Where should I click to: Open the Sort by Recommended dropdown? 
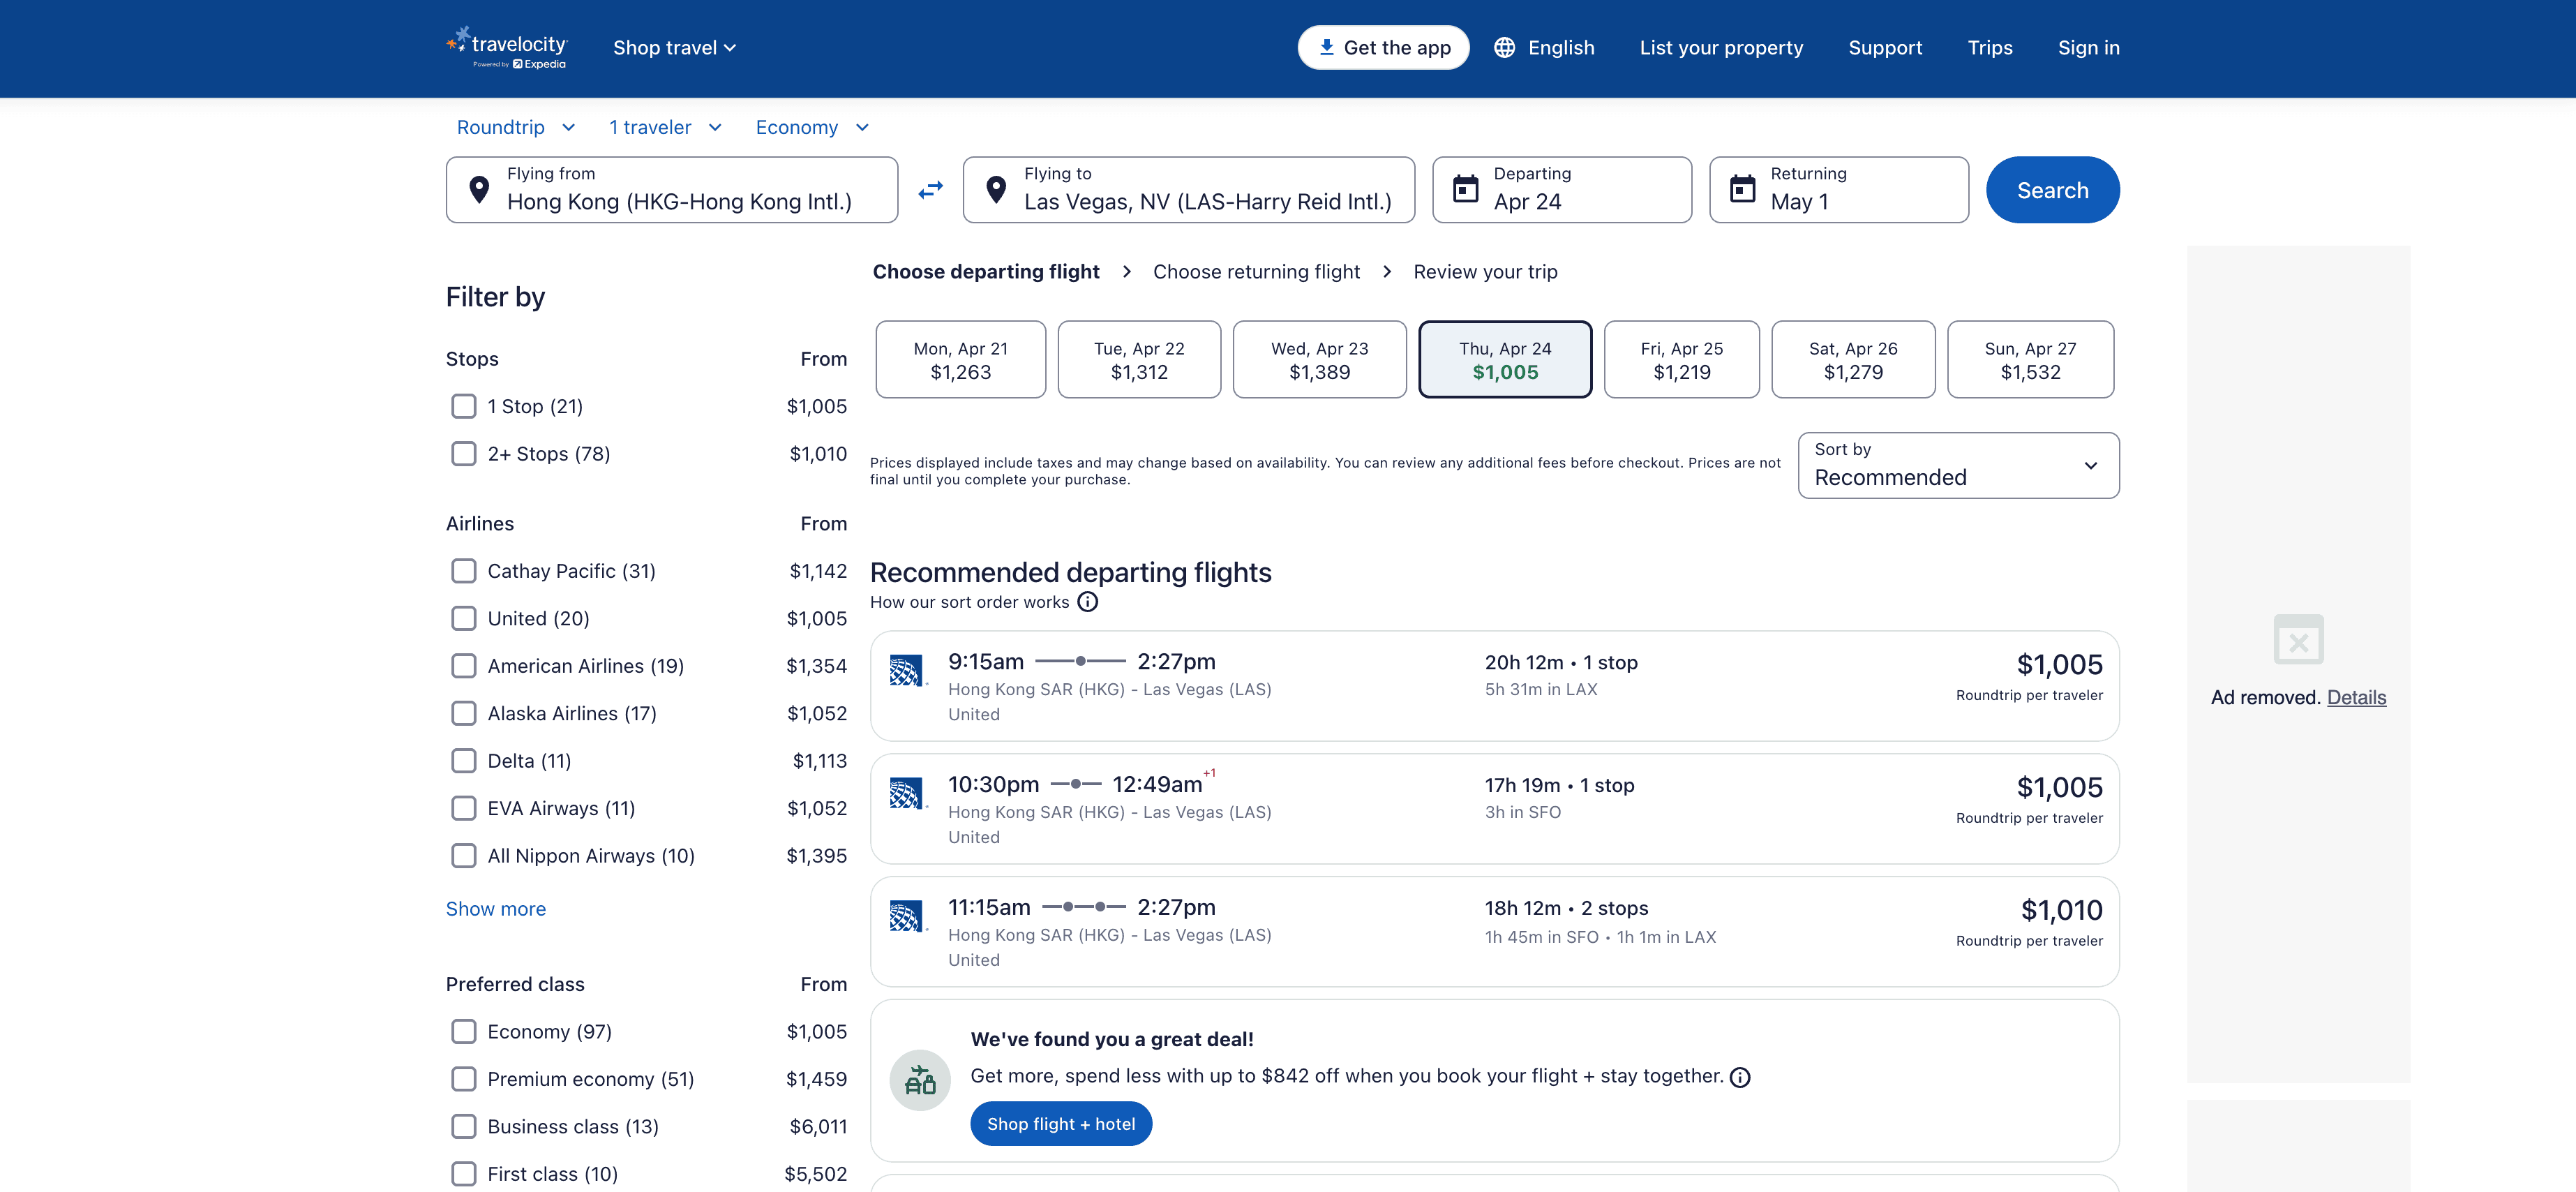1957,466
